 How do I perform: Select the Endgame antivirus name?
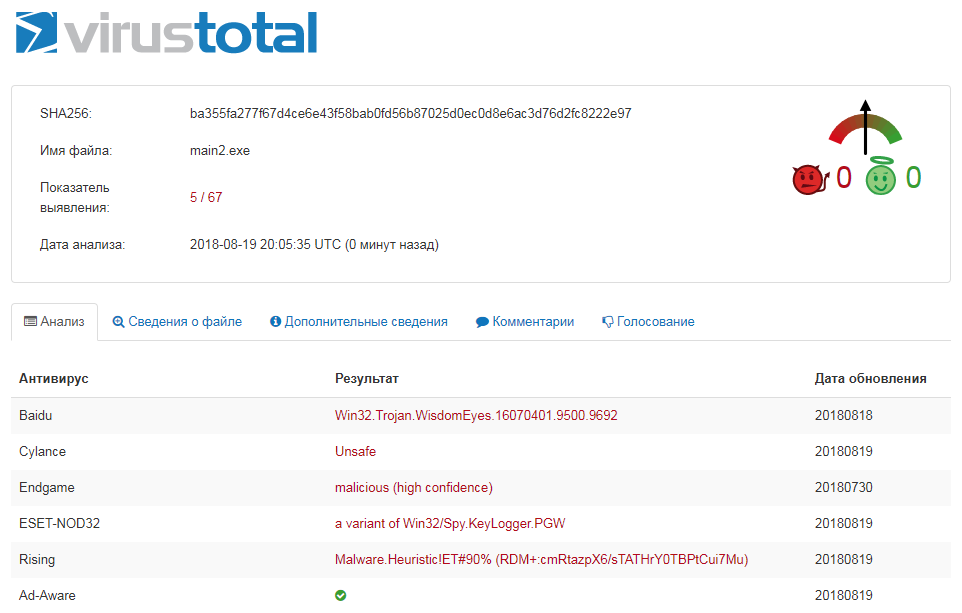coord(47,488)
